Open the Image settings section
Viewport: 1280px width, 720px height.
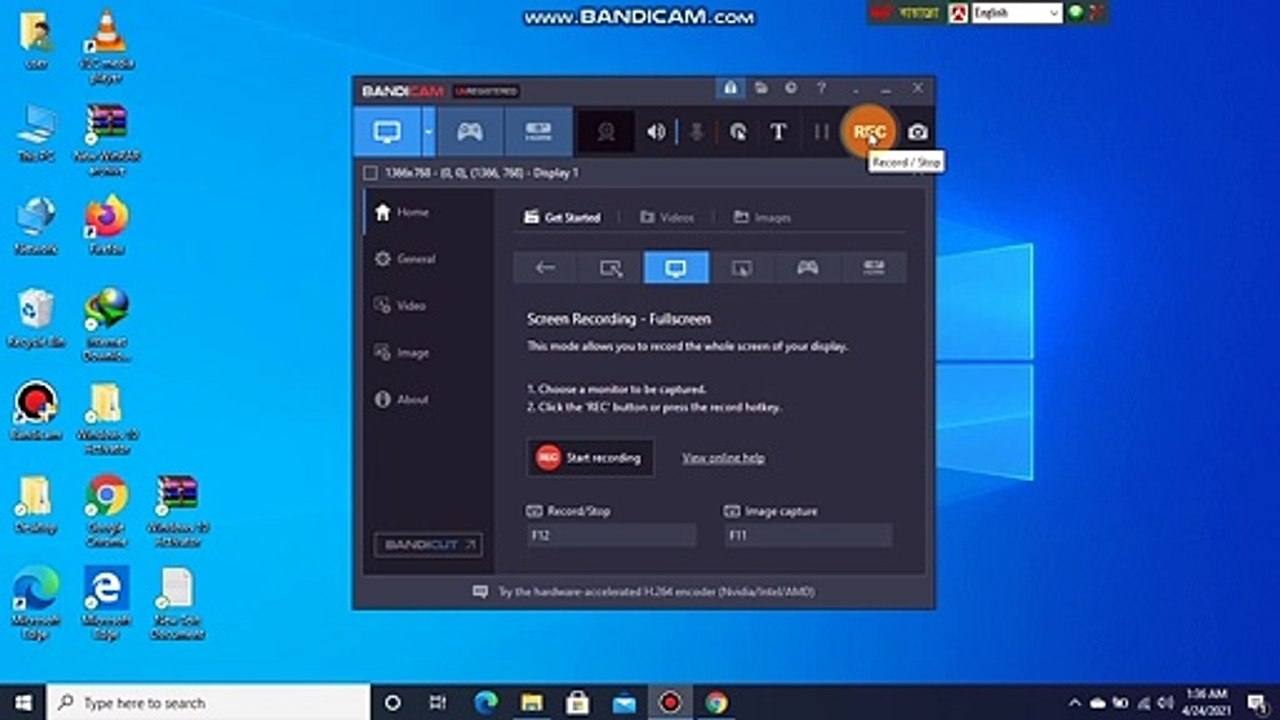click(x=401, y=353)
